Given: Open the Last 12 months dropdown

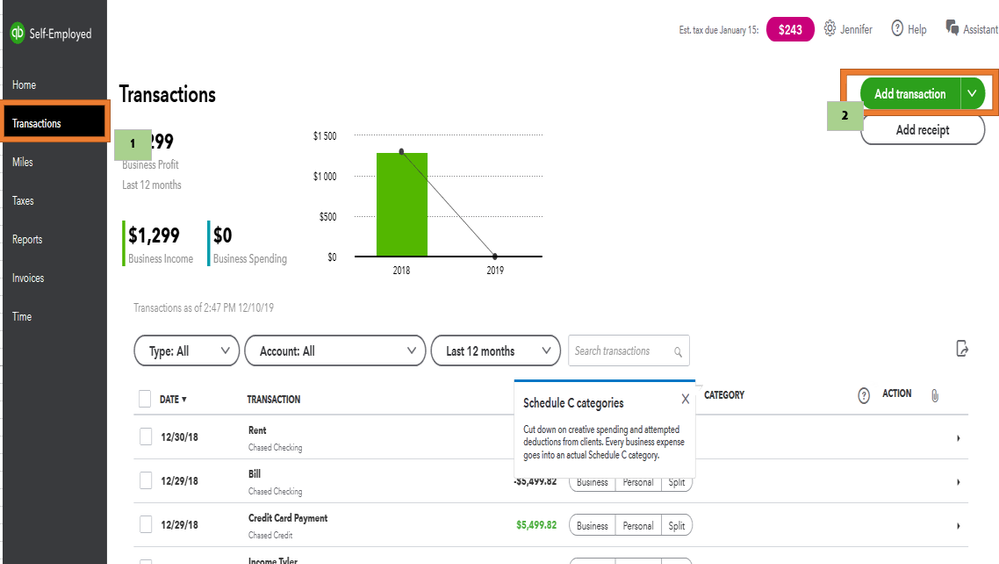Looking at the screenshot, I should (x=495, y=351).
